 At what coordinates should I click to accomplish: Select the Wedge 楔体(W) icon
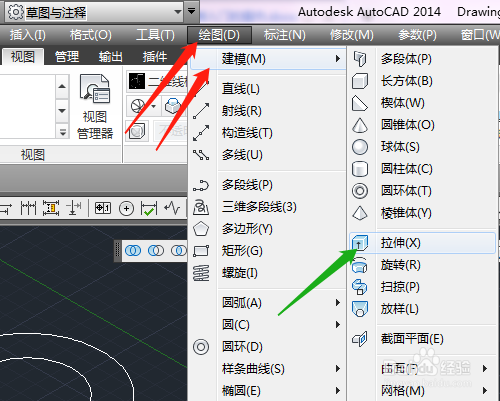[360, 103]
